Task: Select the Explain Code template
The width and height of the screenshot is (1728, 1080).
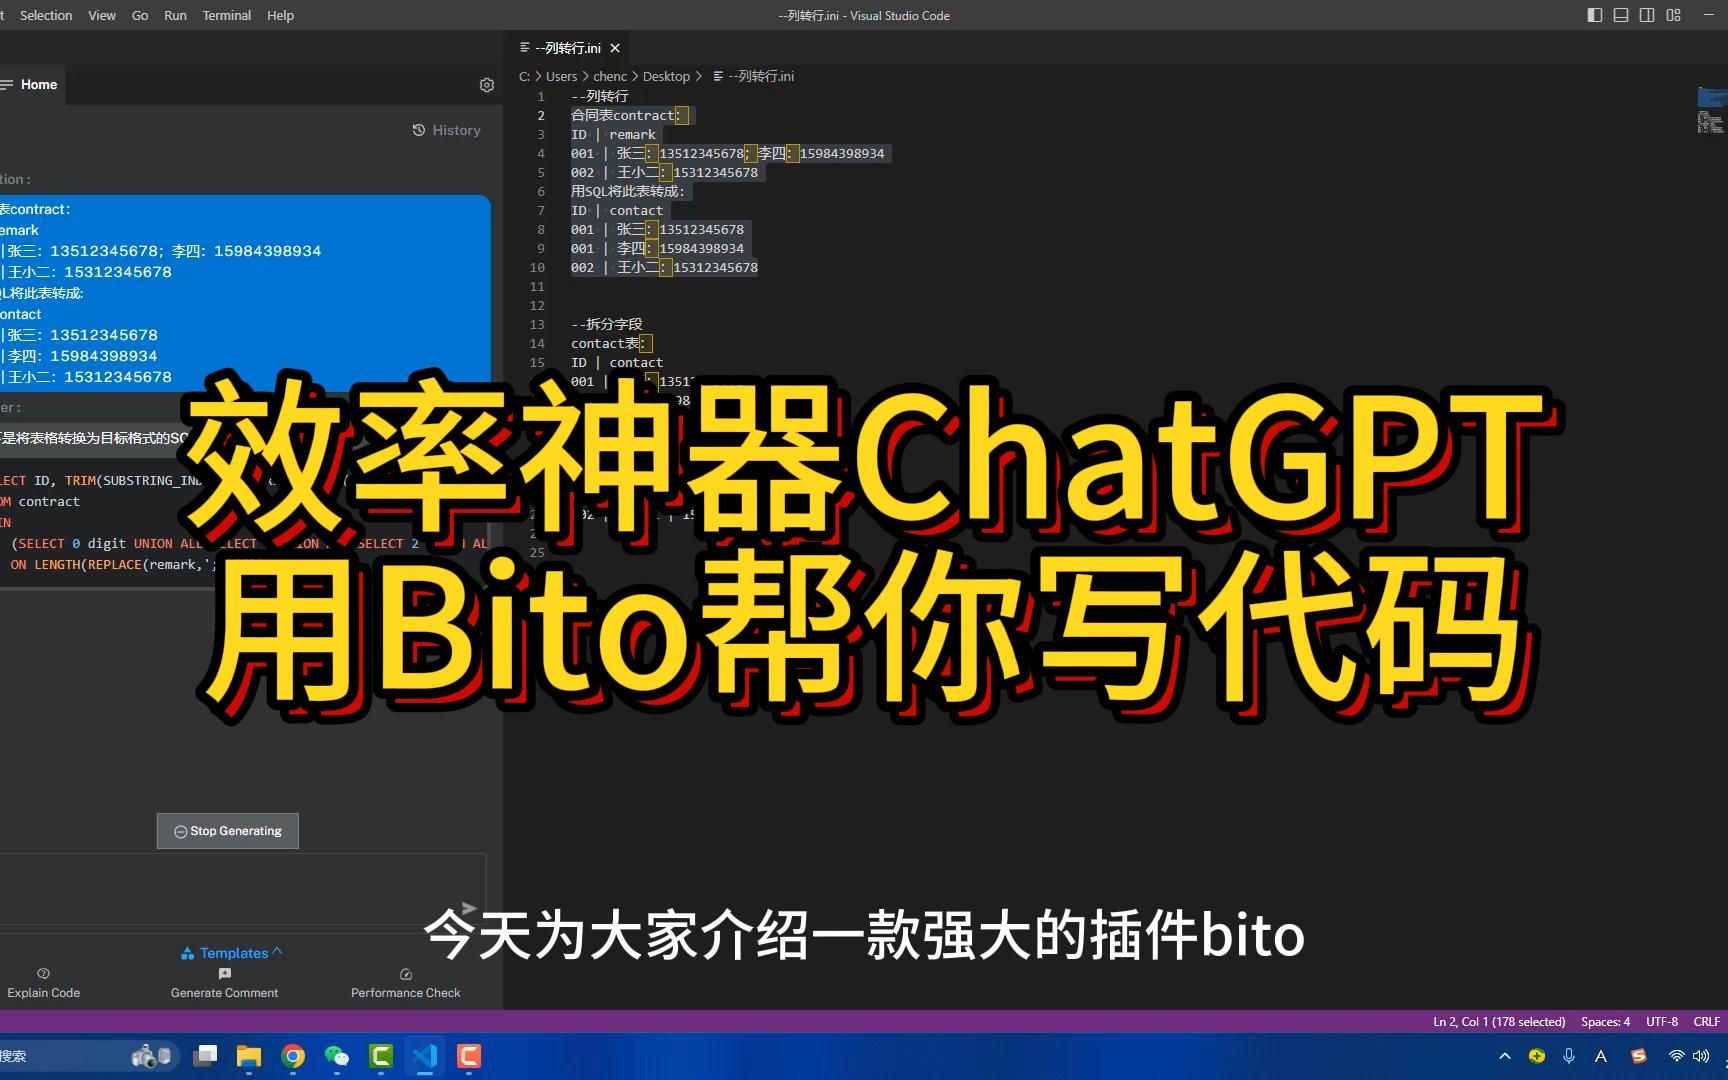Action: click(x=43, y=984)
